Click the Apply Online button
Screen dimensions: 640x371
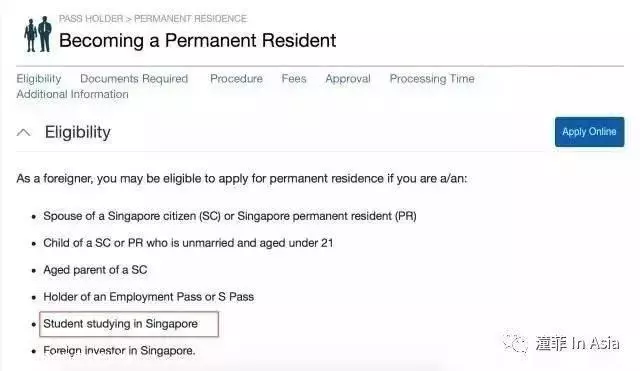click(x=589, y=132)
